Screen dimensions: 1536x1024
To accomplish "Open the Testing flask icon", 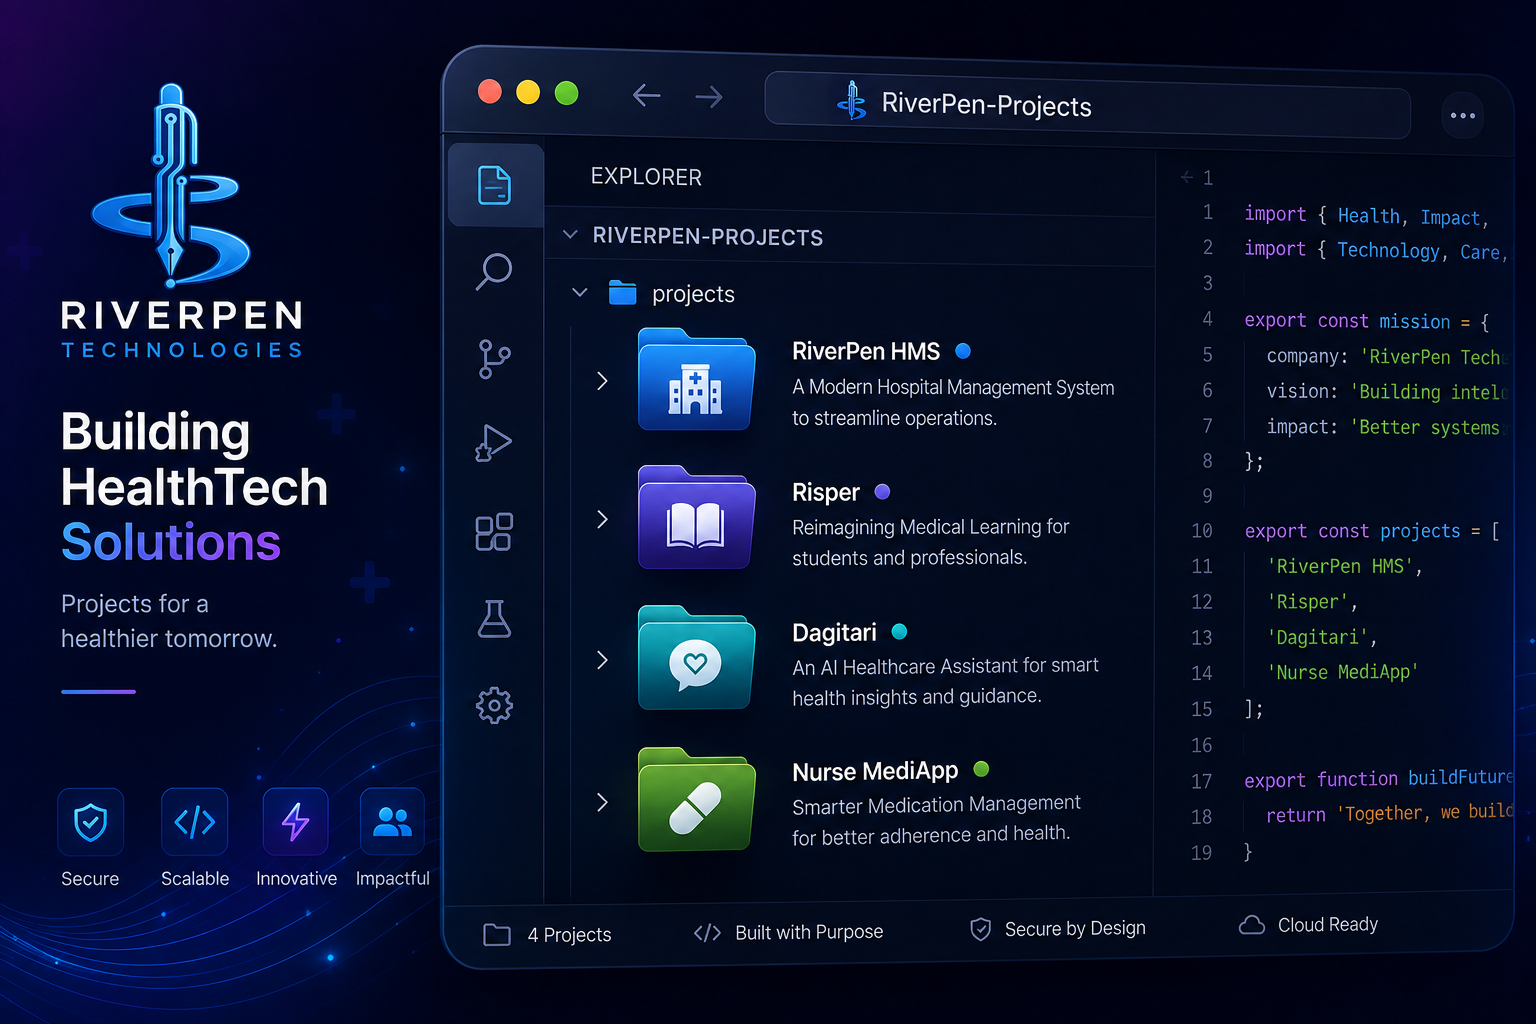I will (x=494, y=619).
